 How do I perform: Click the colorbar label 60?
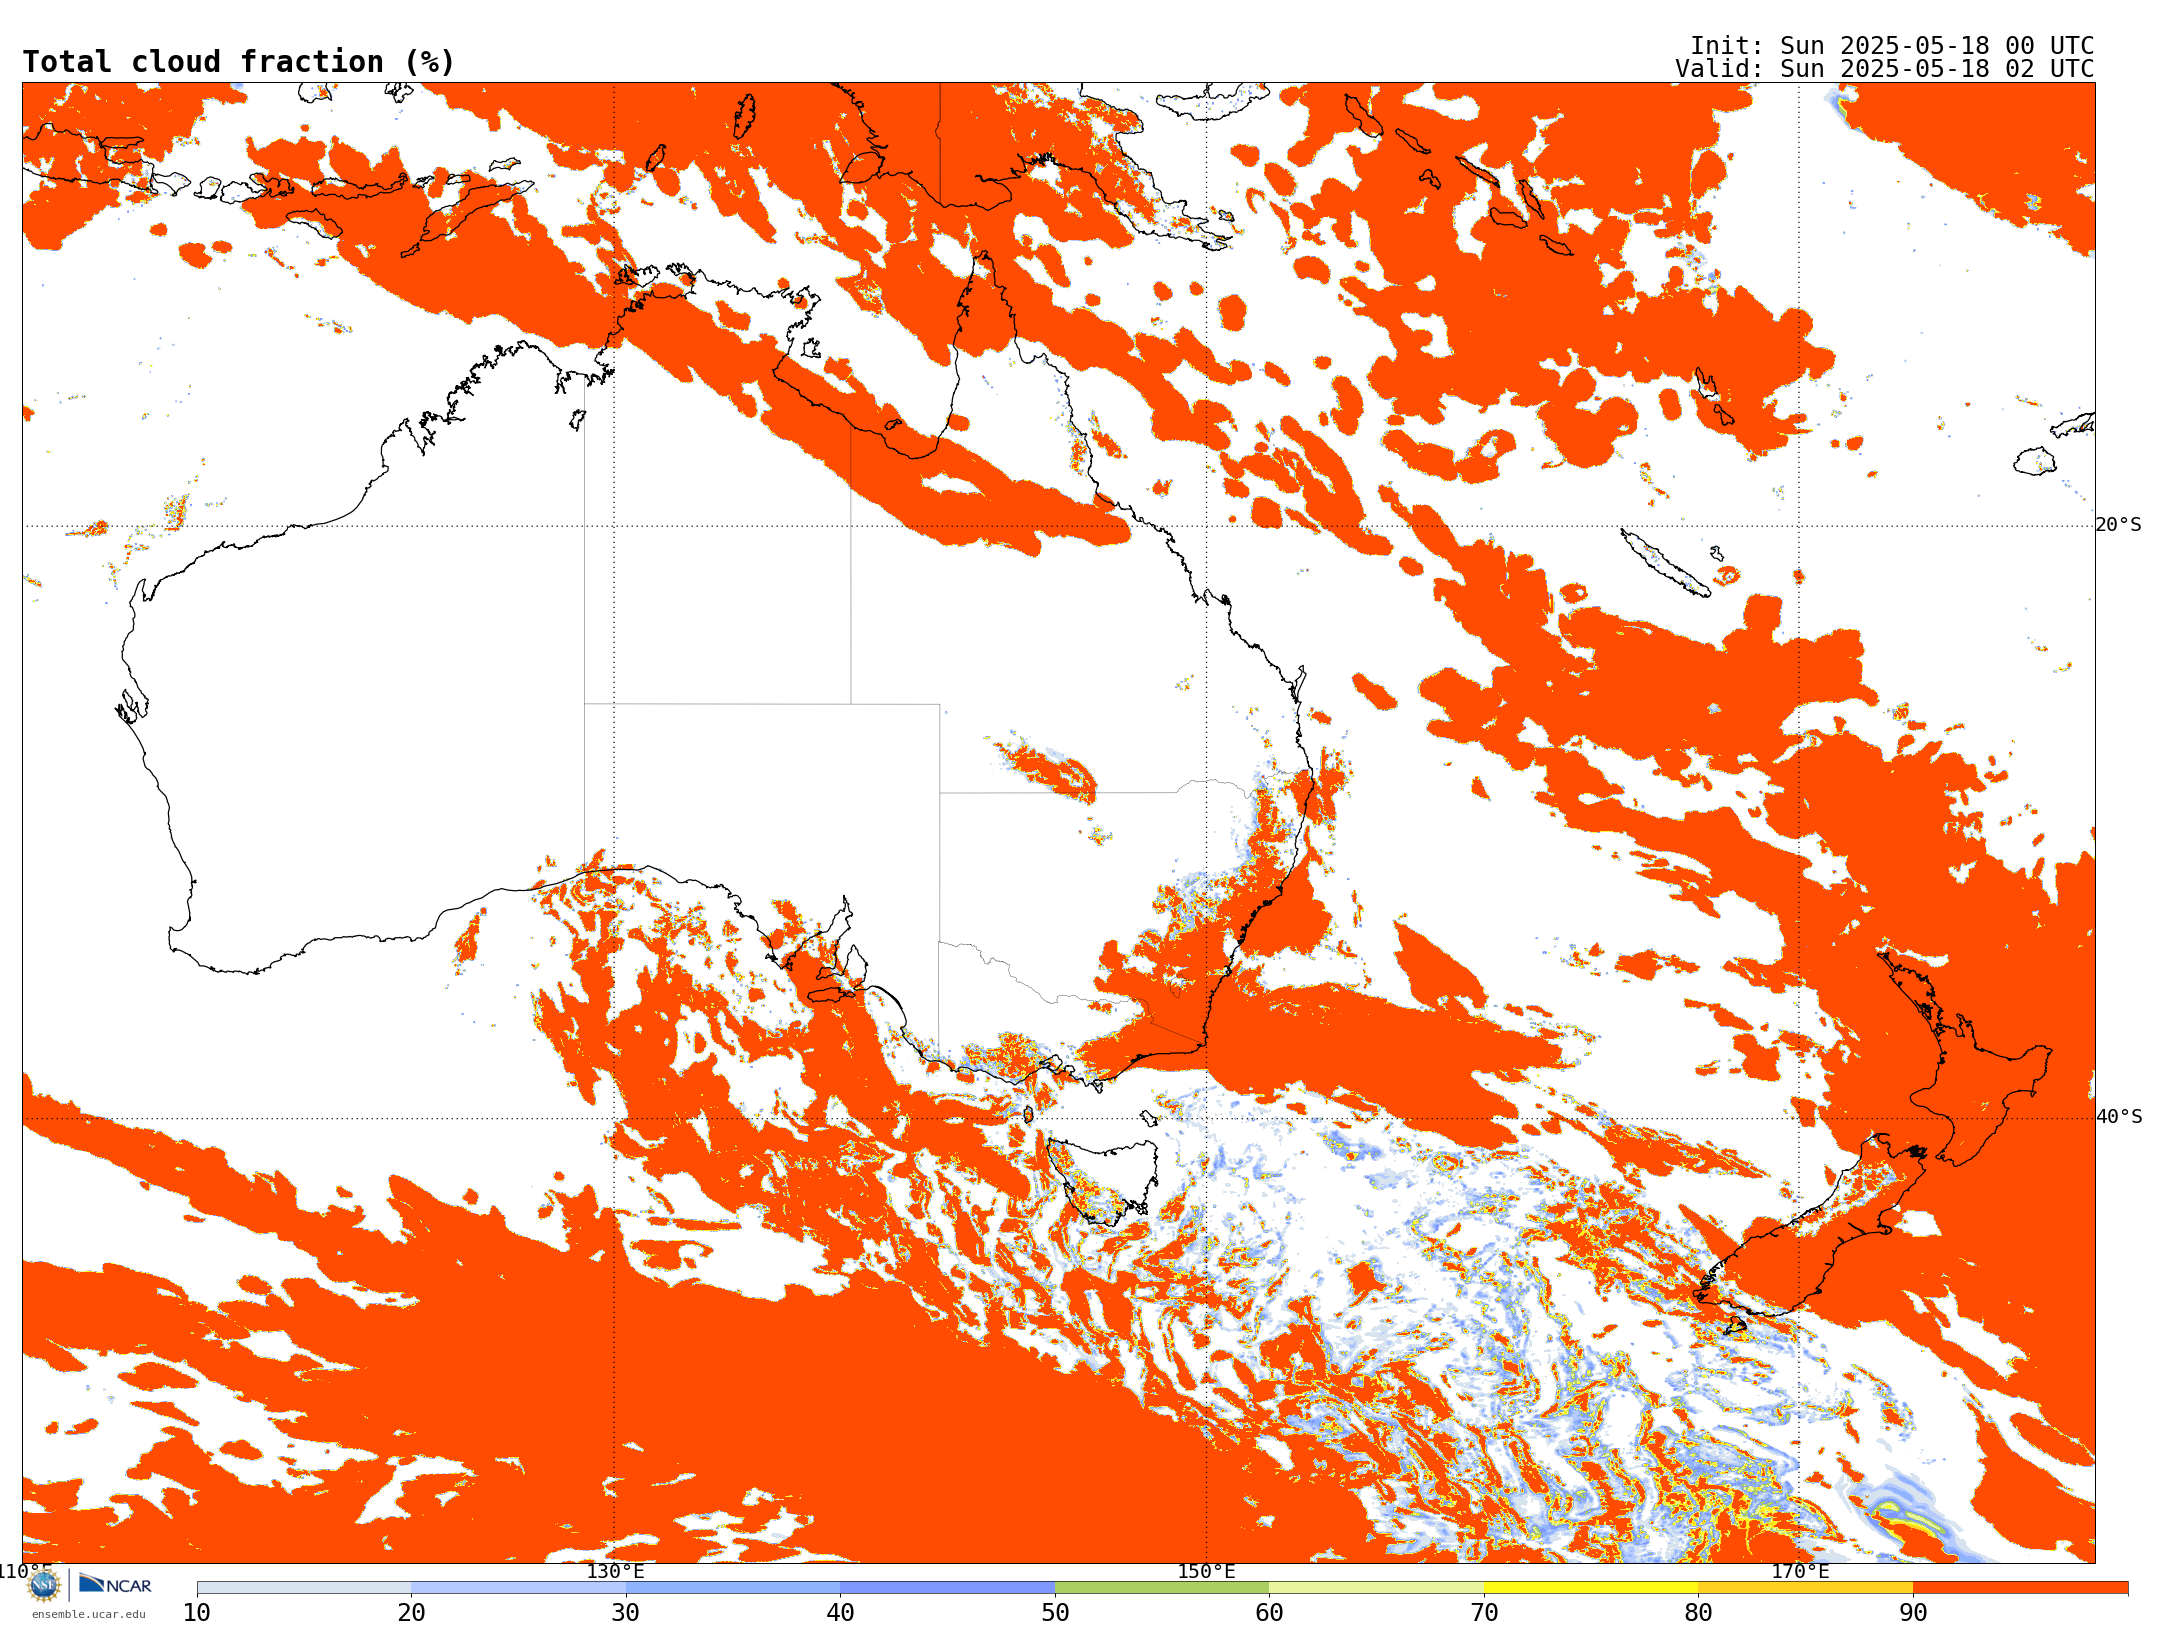(1269, 1612)
